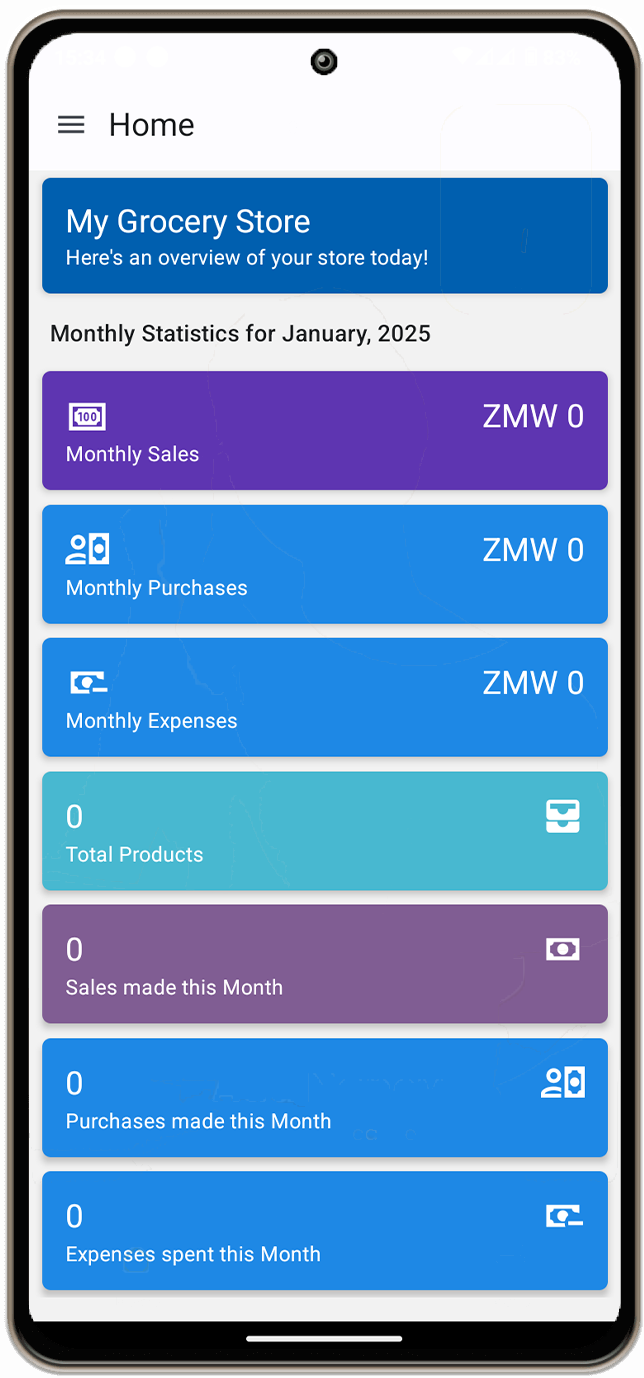
Task: Open the Monthly Expenses card
Action: coord(325,697)
